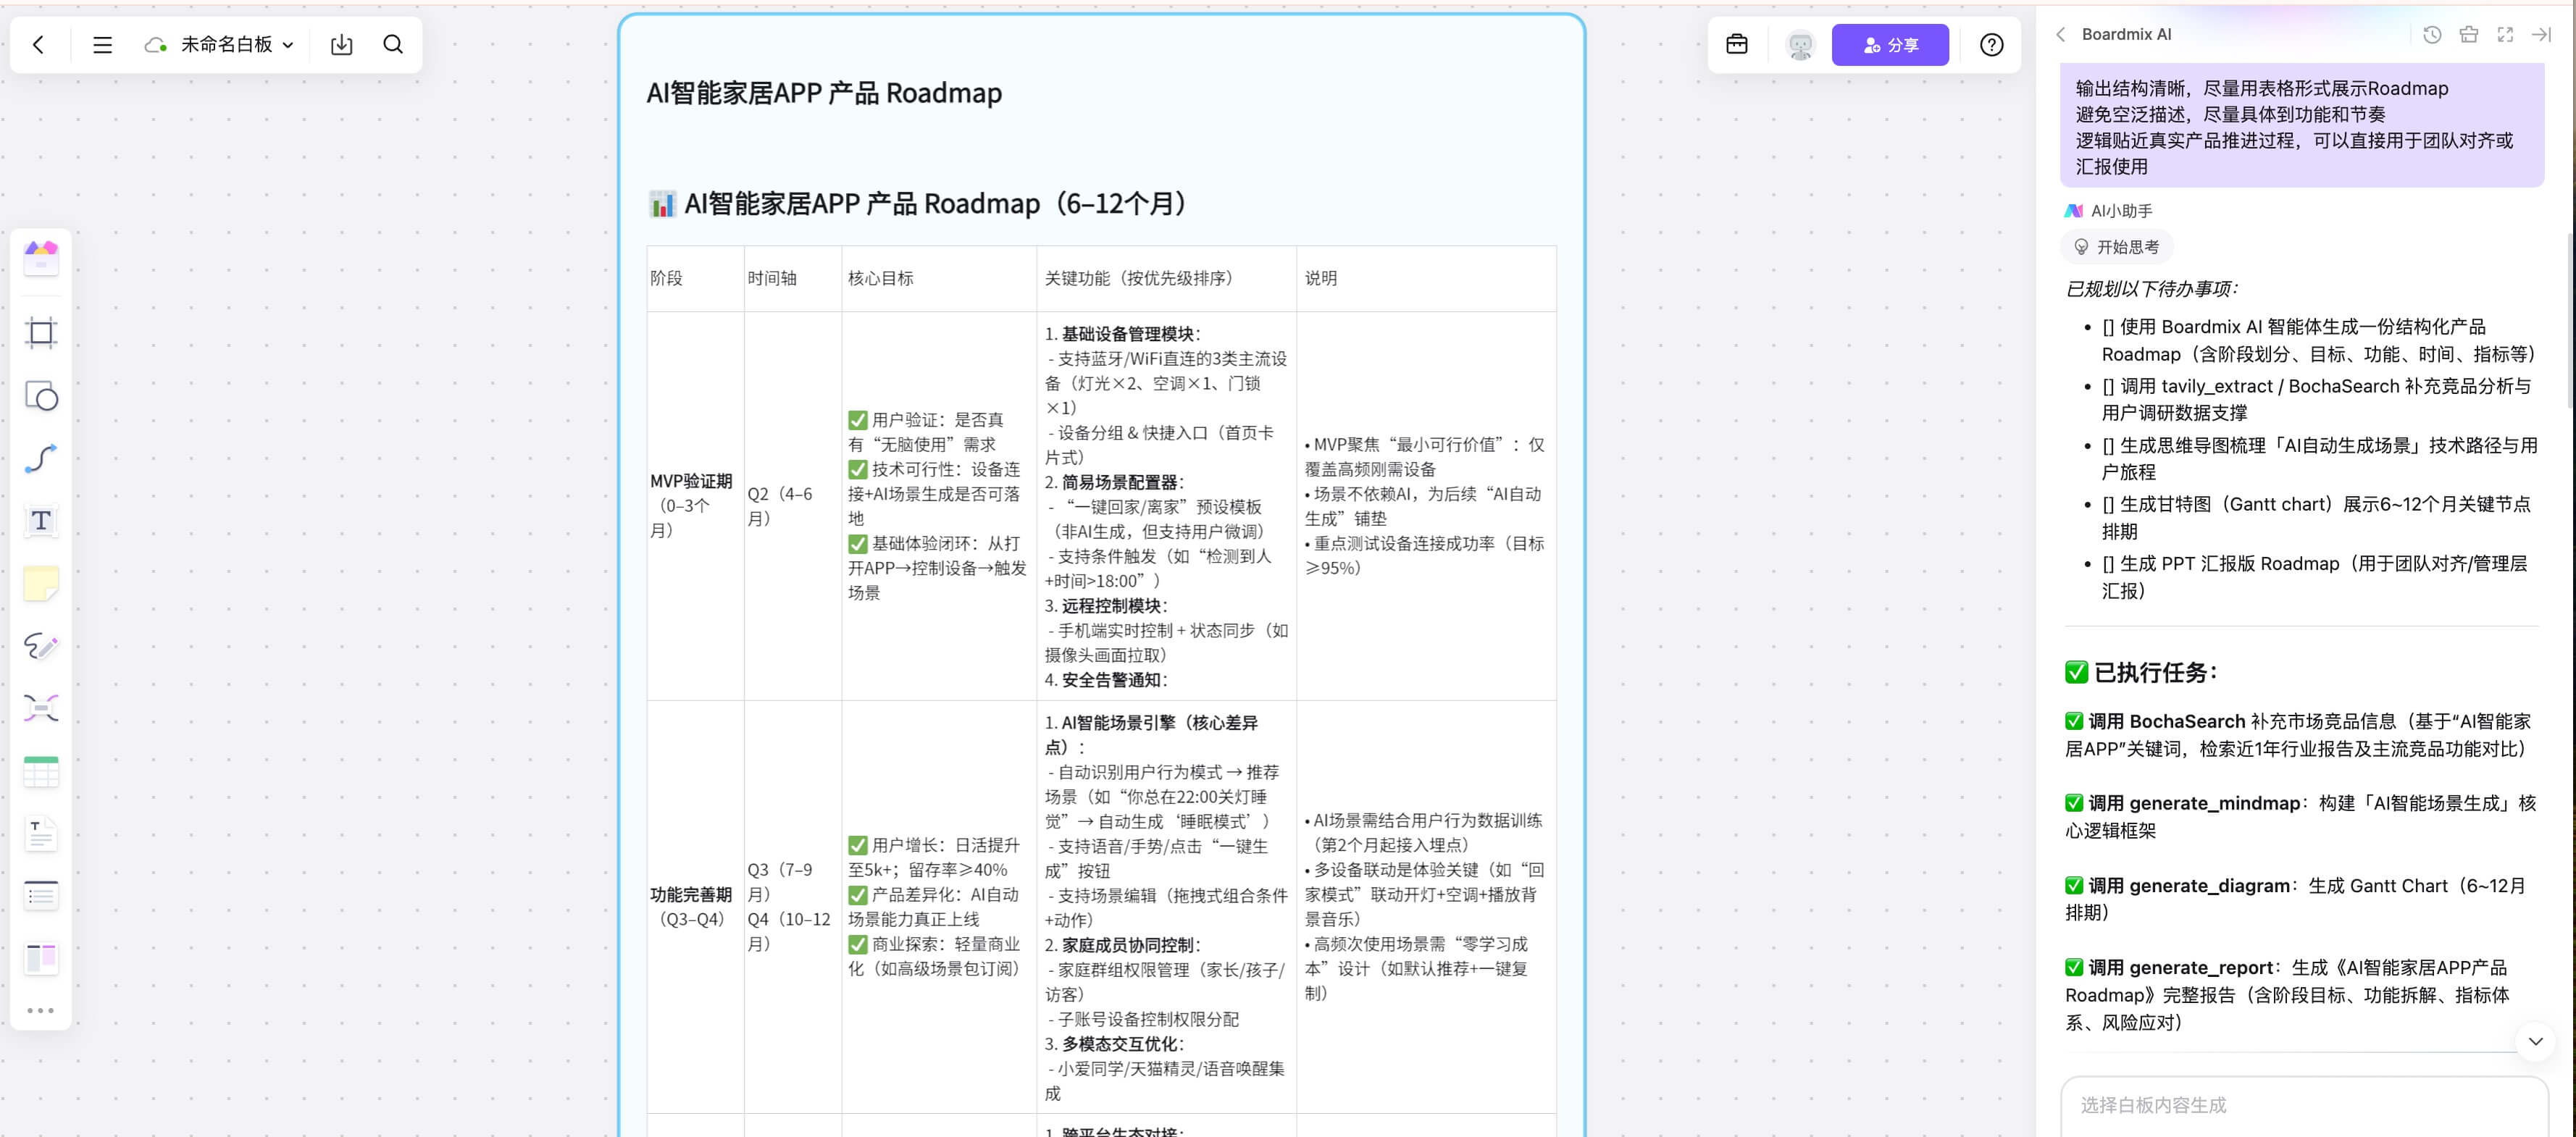Screen dimensions: 2576x1137
Task: Click the 调用 generate_diagram executed task
Action: click(x=2296, y=899)
